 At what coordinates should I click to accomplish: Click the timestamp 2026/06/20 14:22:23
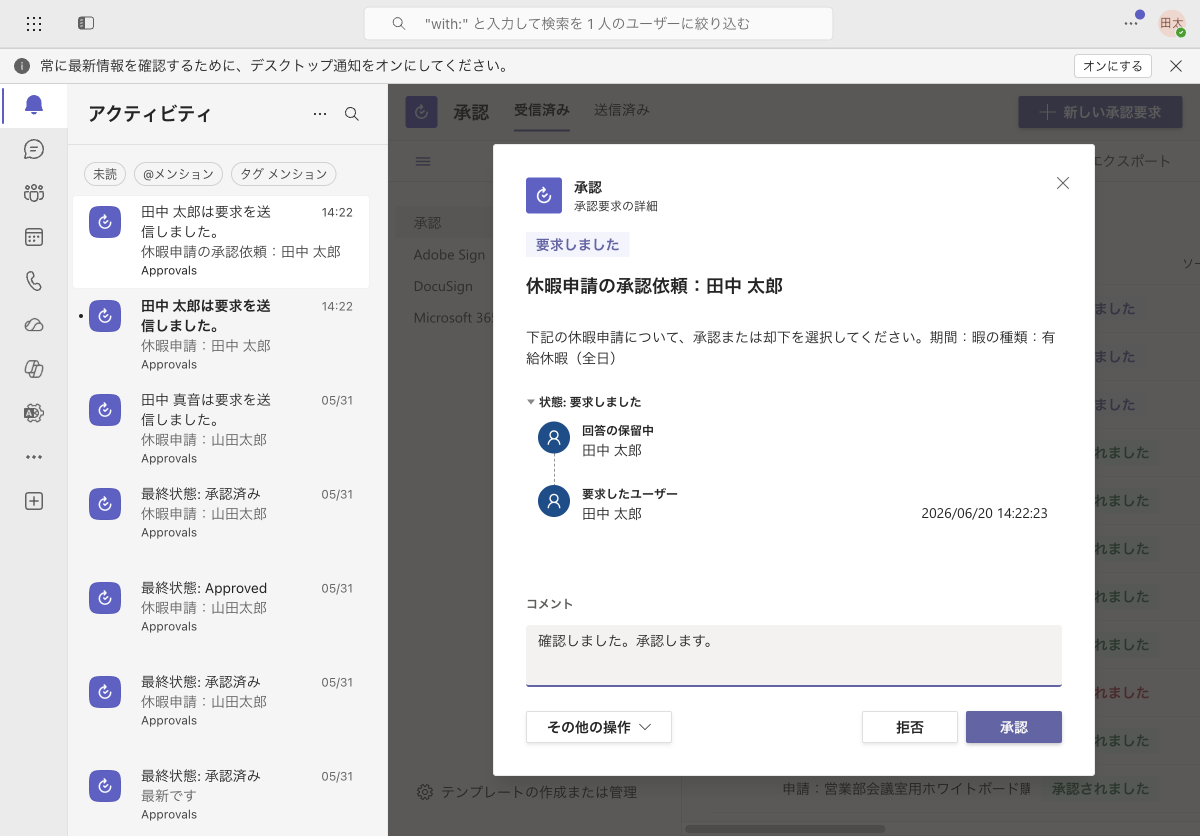[x=984, y=513]
